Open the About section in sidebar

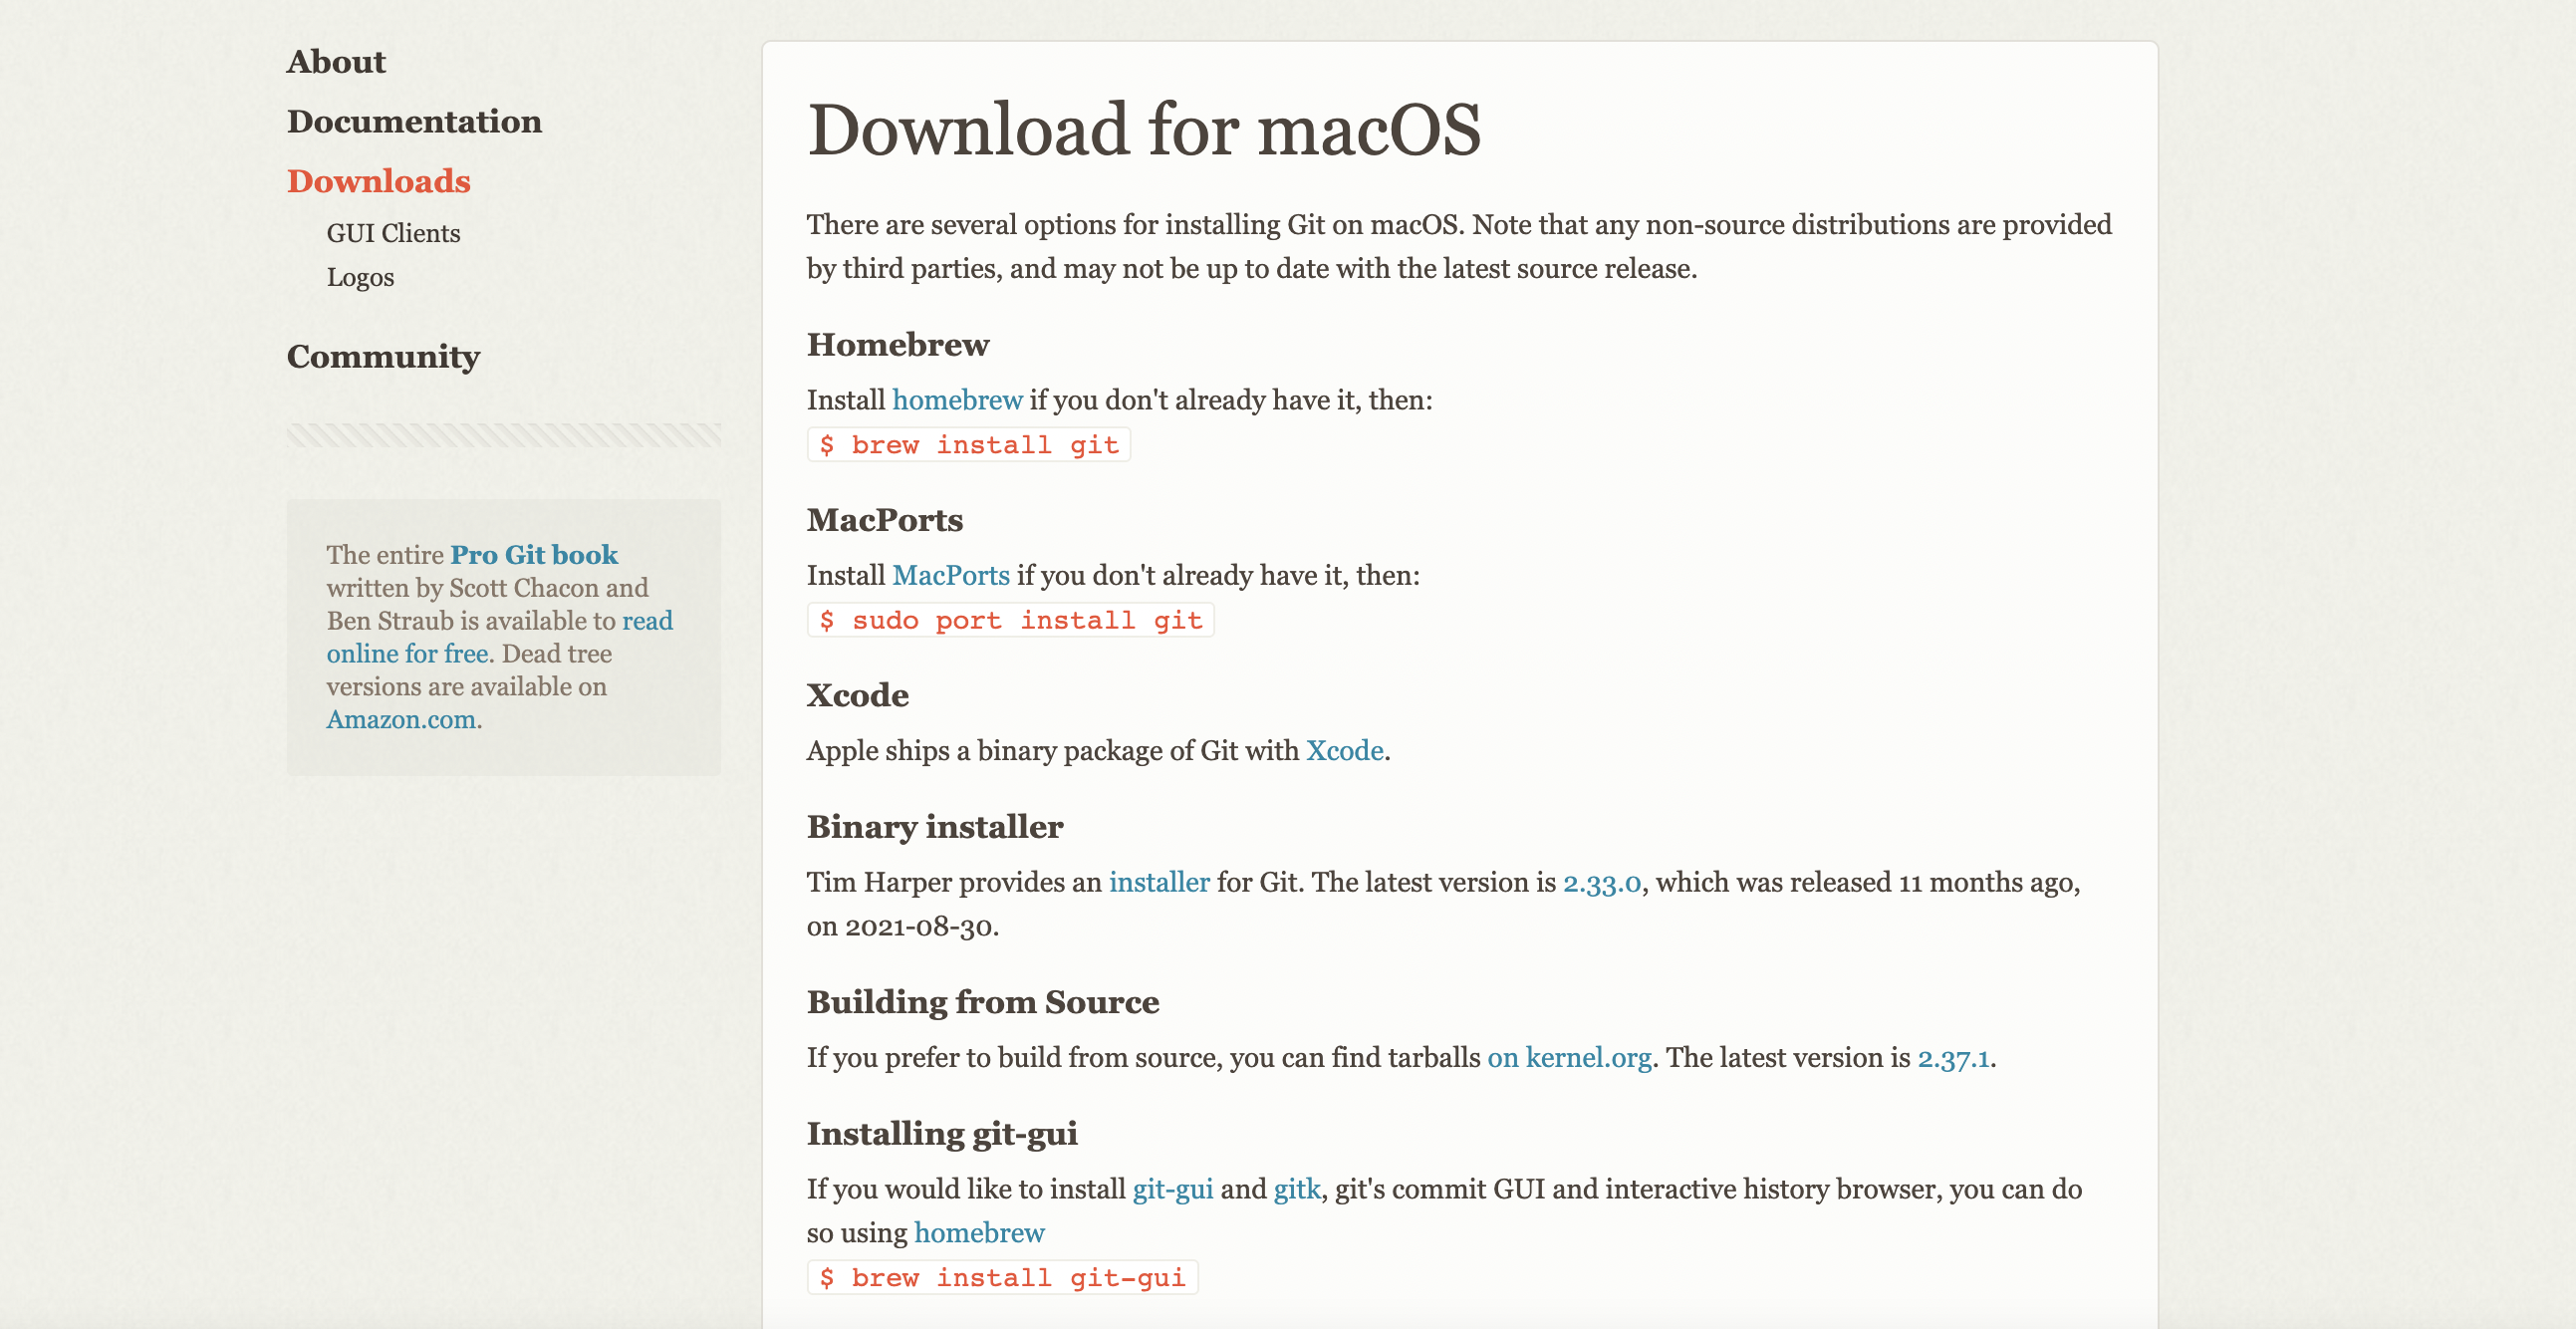tap(336, 62)
